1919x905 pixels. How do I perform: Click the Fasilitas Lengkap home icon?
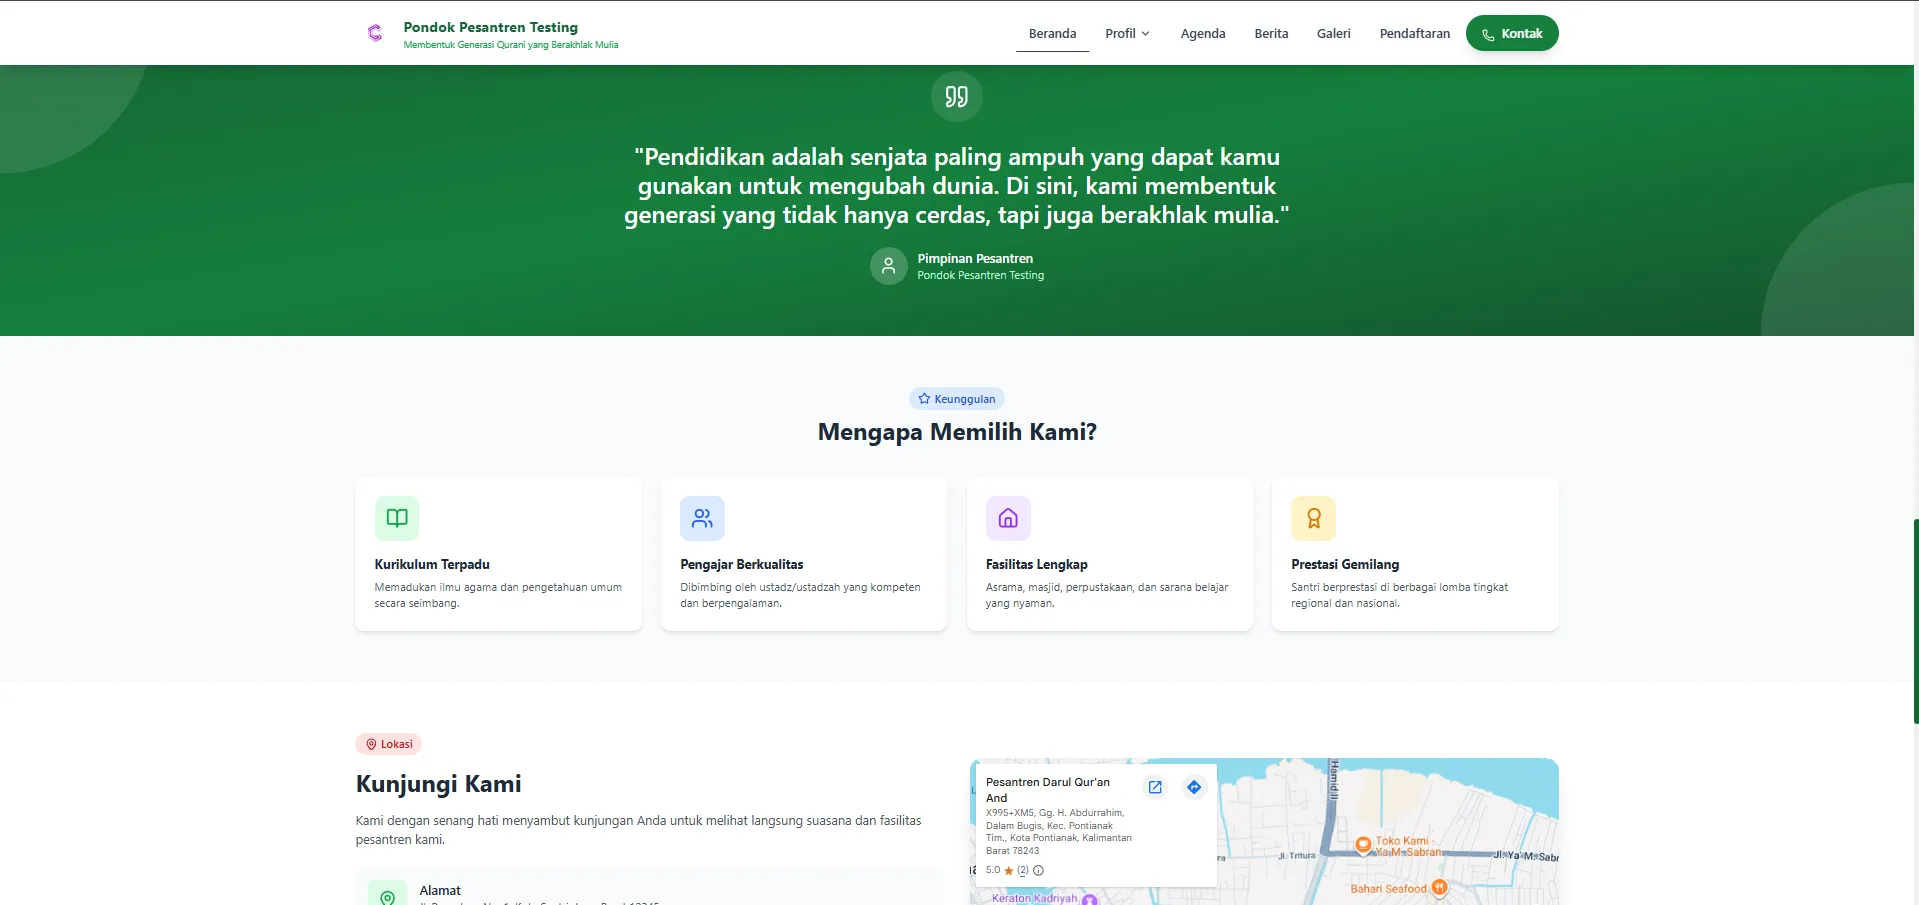click(1008, 518)
